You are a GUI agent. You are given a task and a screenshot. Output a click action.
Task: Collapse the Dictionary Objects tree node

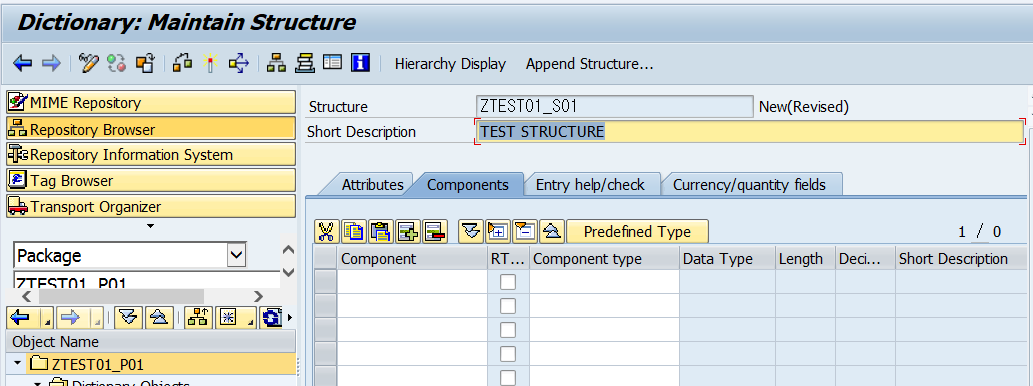37,383
